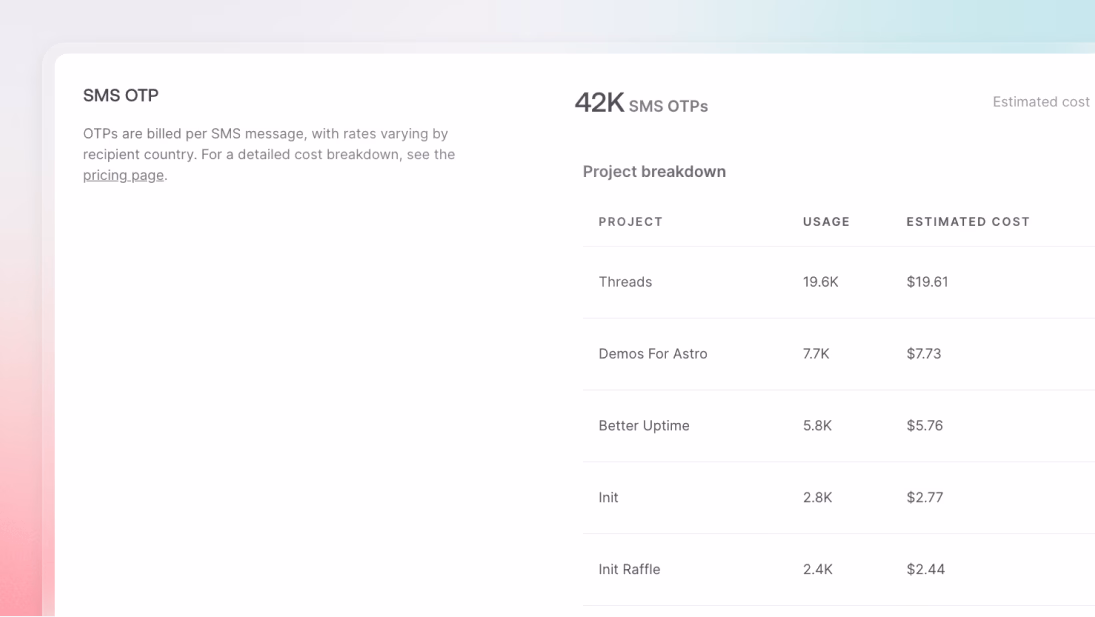The width and height of the screenshot is (1095, 617).
Task: Click the 42K SMS OTPs total
Action: [x=641, y=103]
